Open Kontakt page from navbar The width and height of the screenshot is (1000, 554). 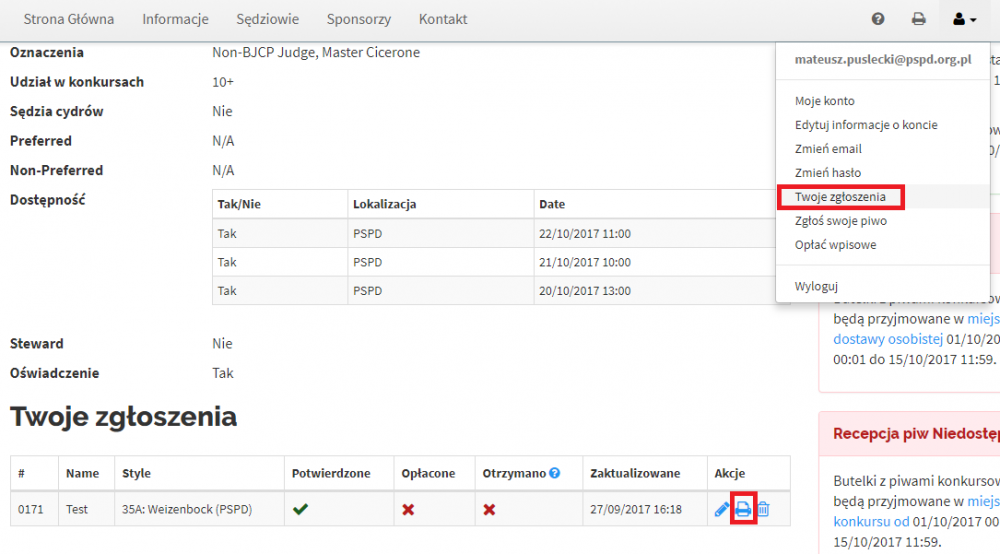pos(443,19)
